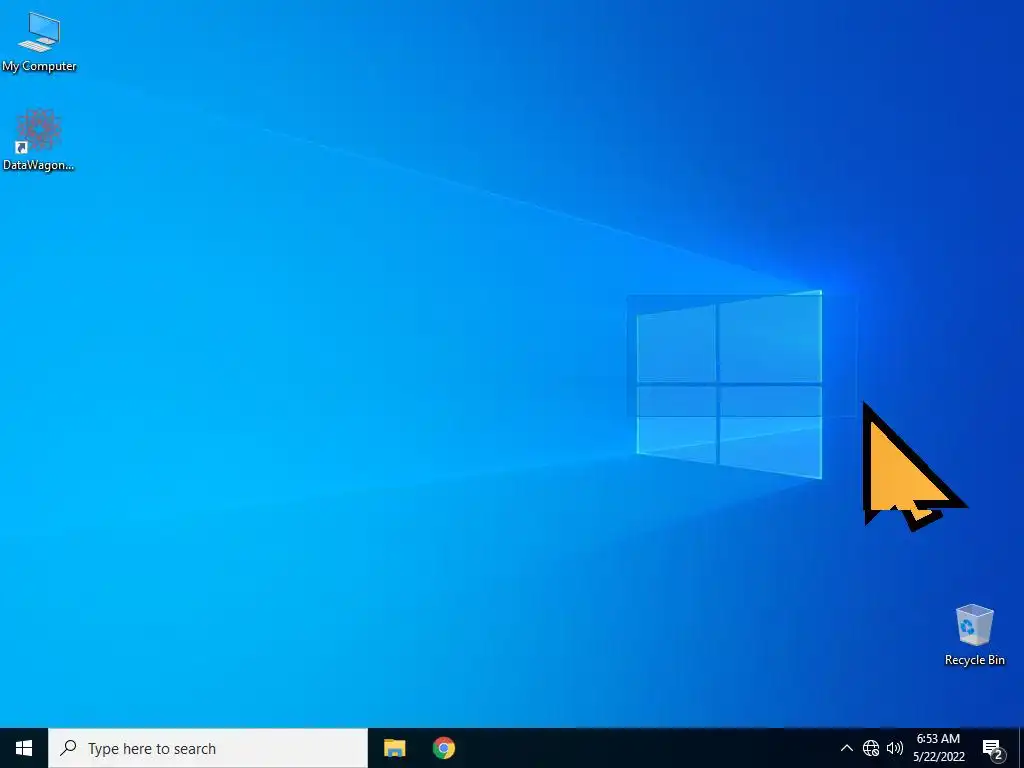1024x768 pixels.
Task: Click the magnifier icon in search box
Action: pos(68,748)
